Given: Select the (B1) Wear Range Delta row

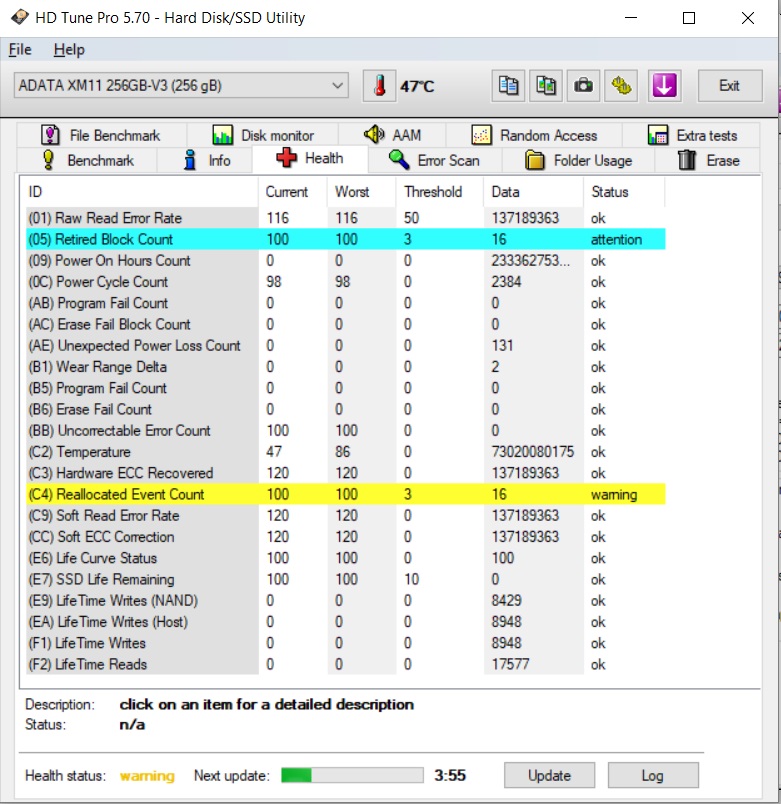Looking at the screenshot, I should coord(346,367).
